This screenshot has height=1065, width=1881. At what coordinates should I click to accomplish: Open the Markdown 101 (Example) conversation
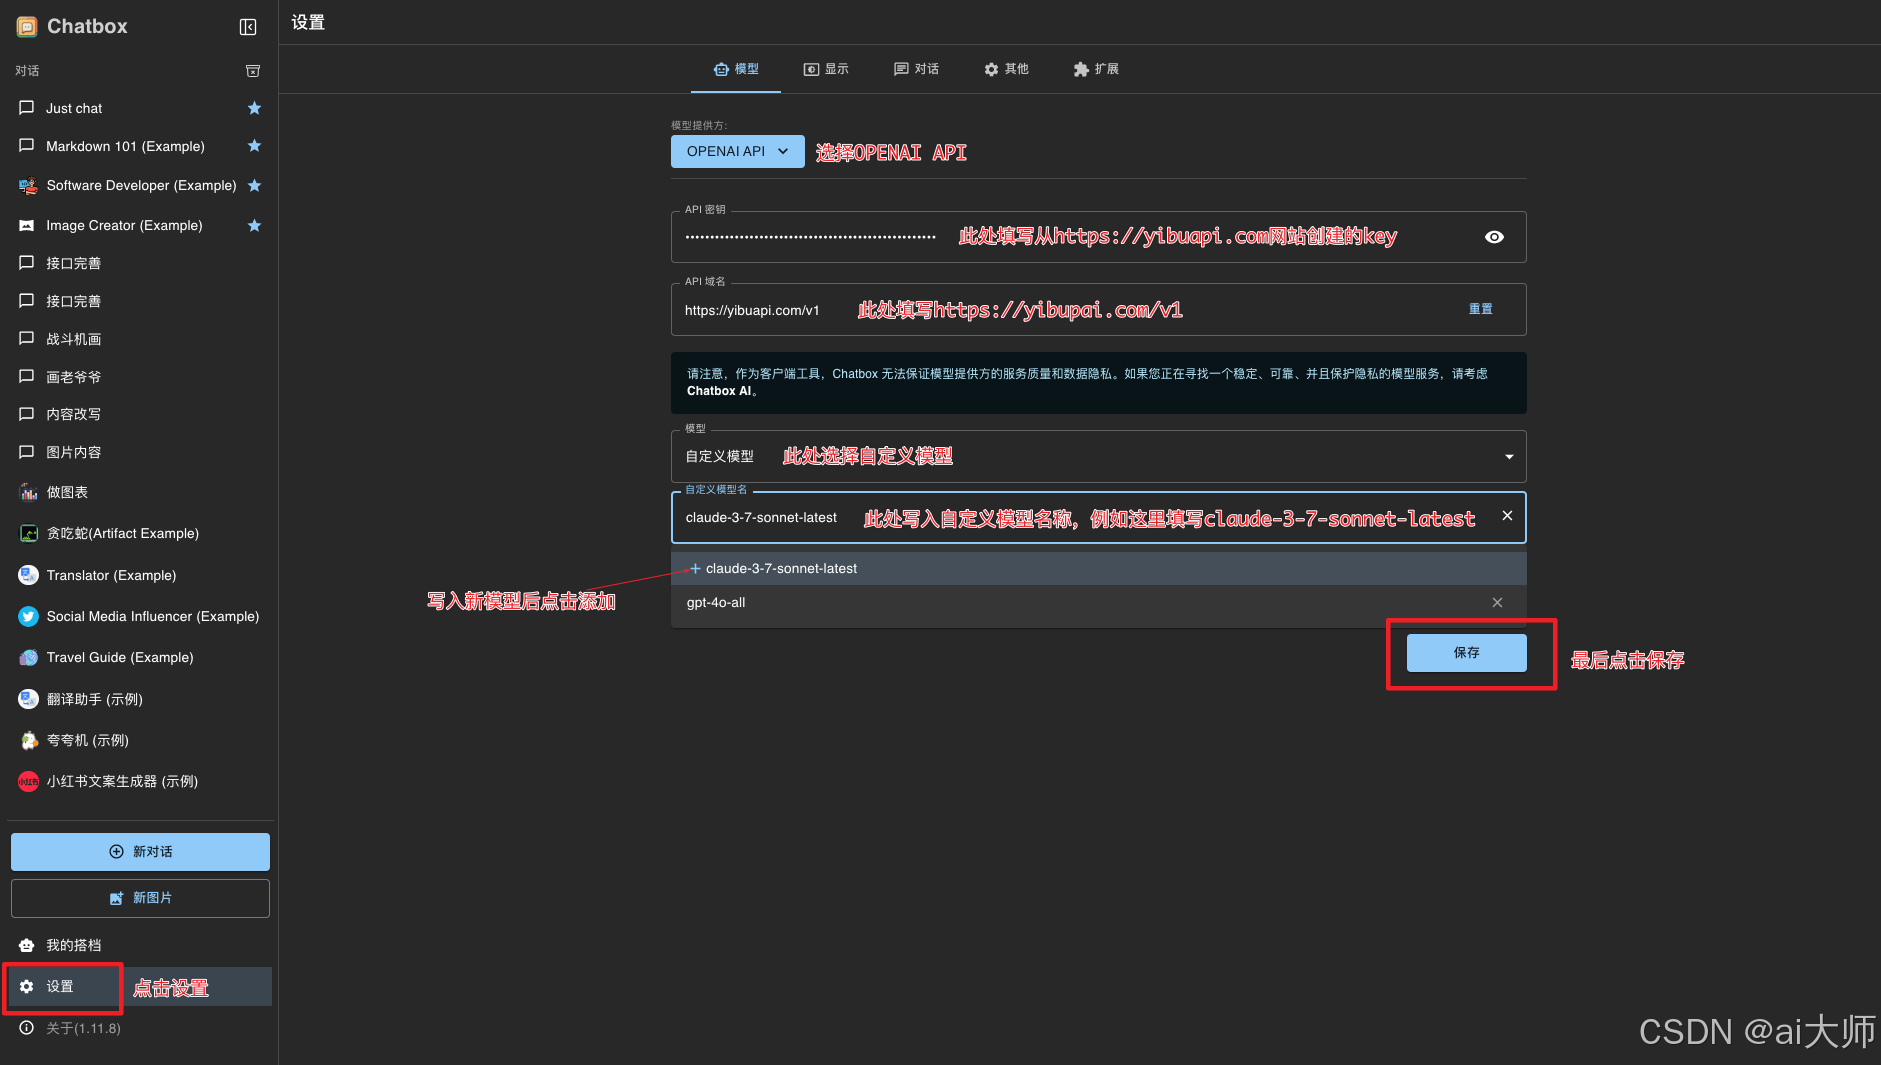140,146
